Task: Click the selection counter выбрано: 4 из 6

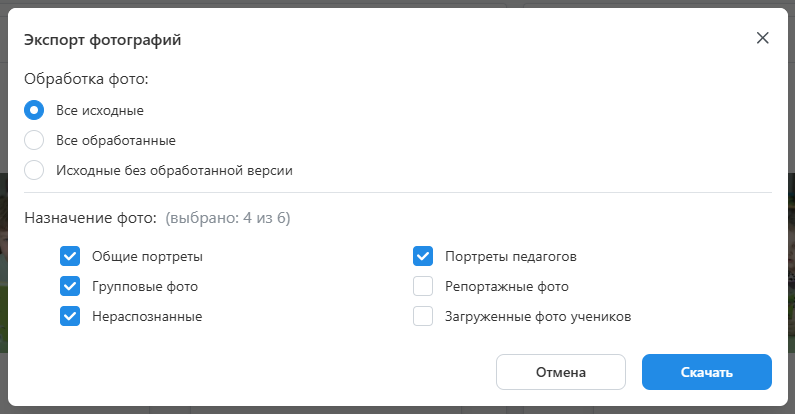Action: click(x=228, y=217)
